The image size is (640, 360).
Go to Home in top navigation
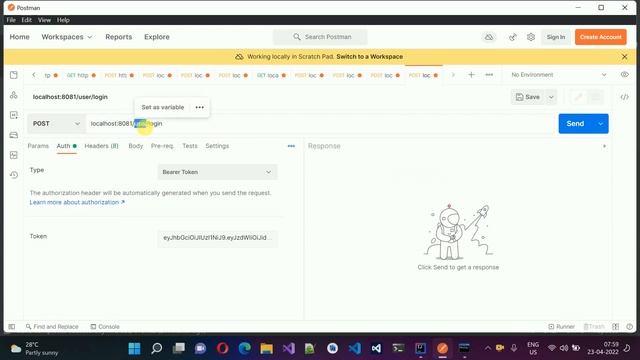tap(20, 37)
